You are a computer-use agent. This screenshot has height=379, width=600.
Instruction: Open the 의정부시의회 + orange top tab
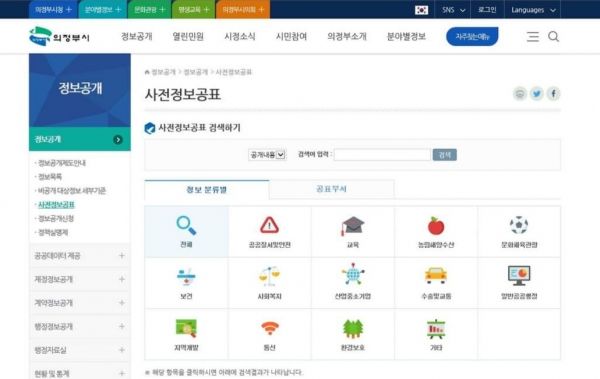point(243,10)
